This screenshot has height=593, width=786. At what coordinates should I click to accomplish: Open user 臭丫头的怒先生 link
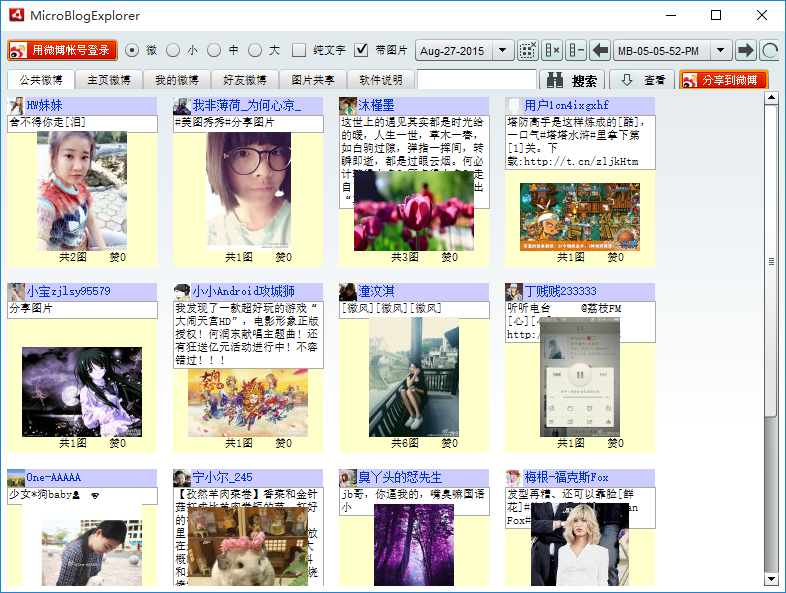(x=400, y=477)
